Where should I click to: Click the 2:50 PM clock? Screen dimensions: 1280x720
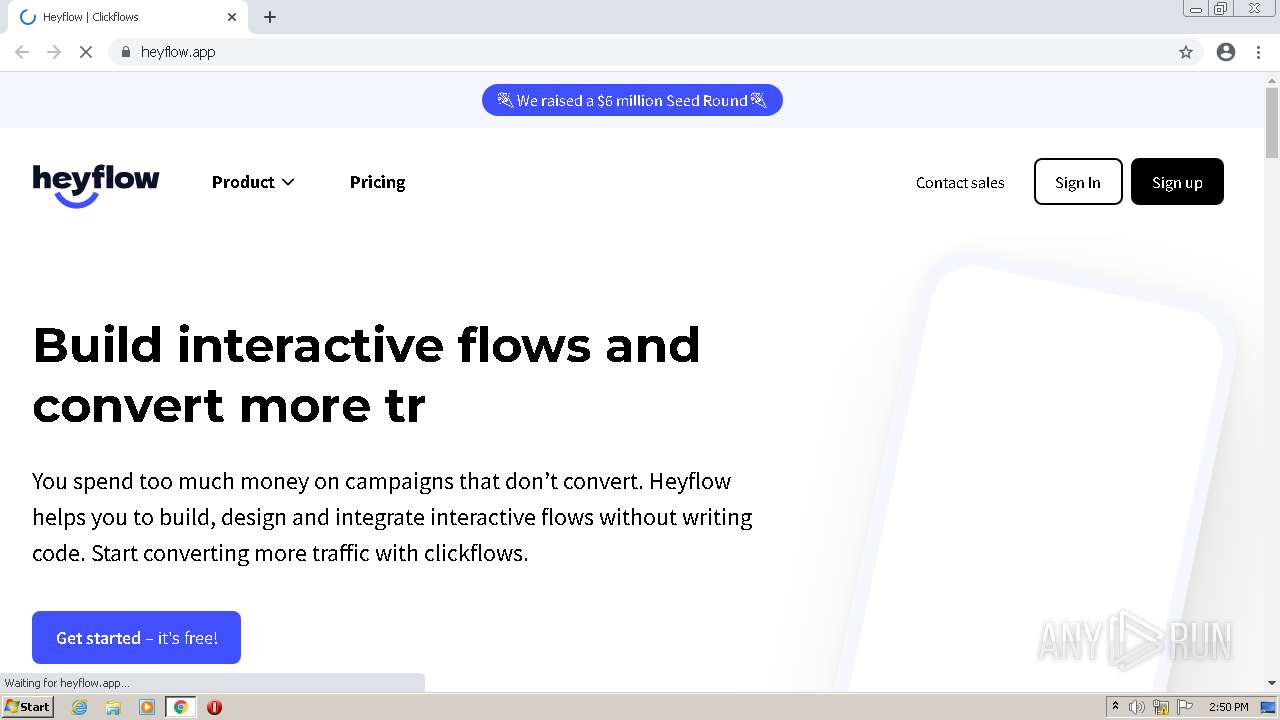pos(1228,707)
